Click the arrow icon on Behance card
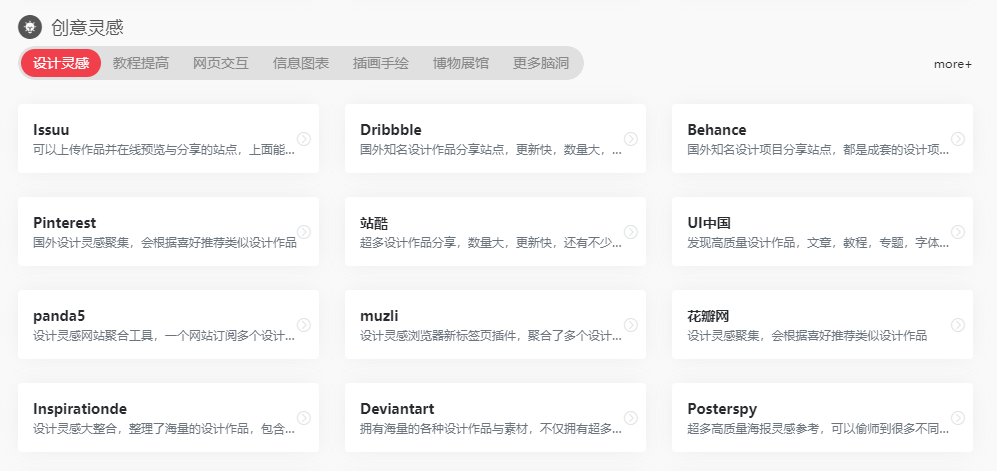The width and height of the screenshot is (997, 471). [958, 139]
